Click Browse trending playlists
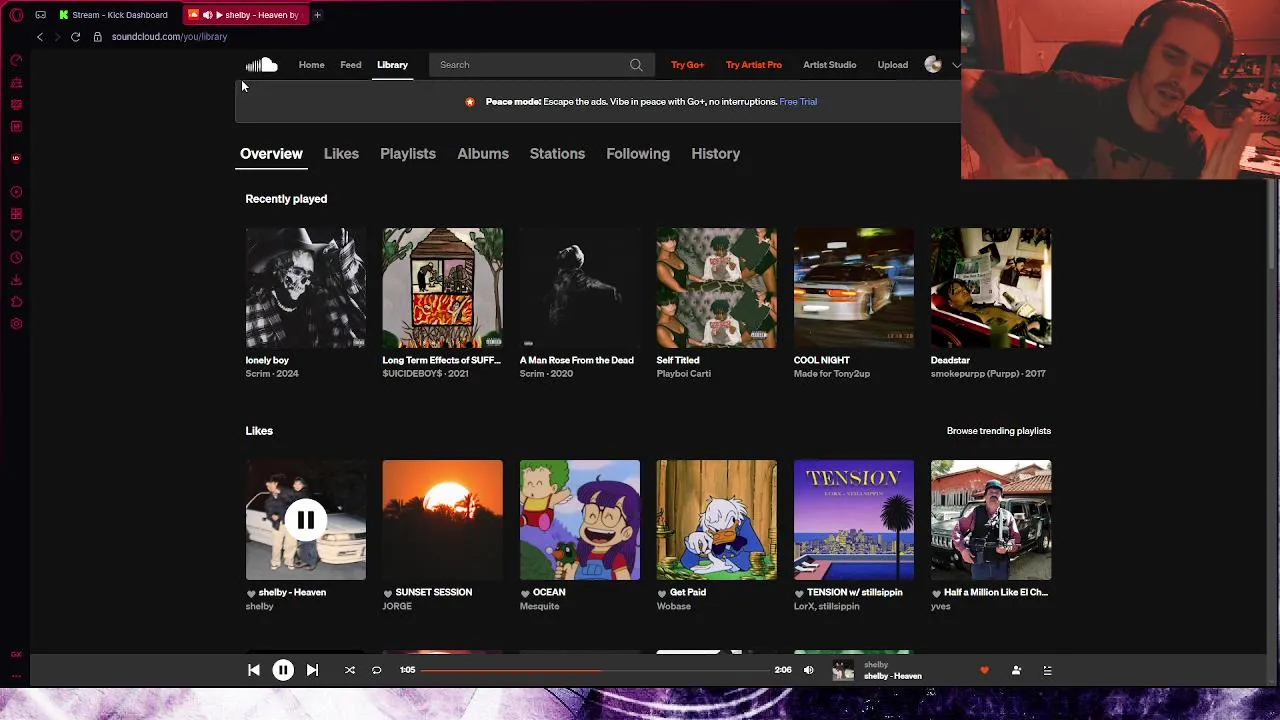This screenshot has height=720, width=1280. pyautogui.click(x=998, y=431)
